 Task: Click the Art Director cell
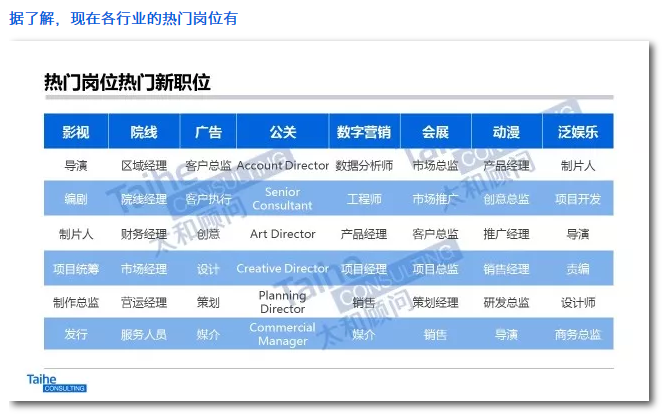click(x=282, y=234)
